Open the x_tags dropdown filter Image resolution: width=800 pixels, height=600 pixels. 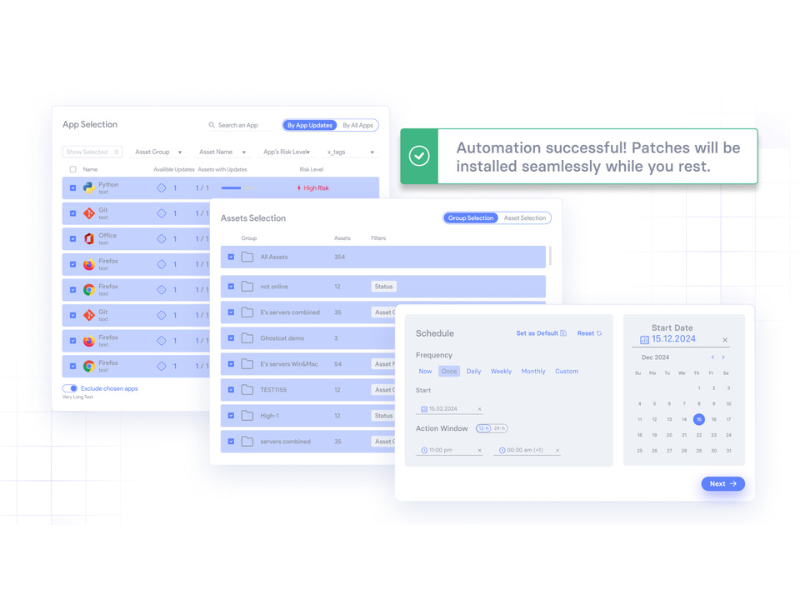click(x=350, y=152)
